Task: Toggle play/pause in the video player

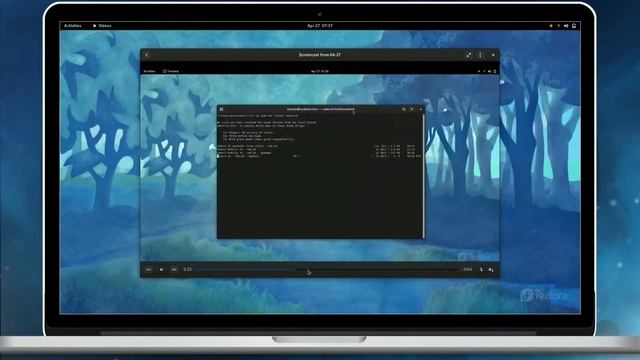Action: point(161,269)
